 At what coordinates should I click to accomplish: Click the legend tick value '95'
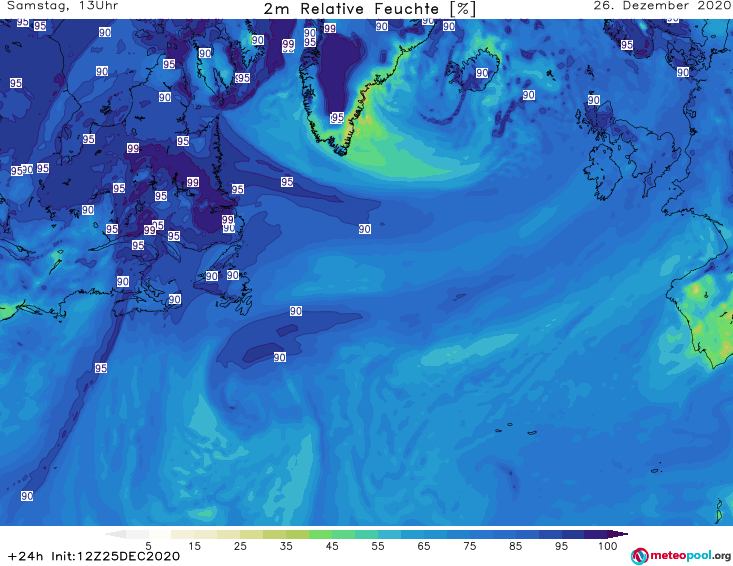pyautogui.click(x=561, y=546)
